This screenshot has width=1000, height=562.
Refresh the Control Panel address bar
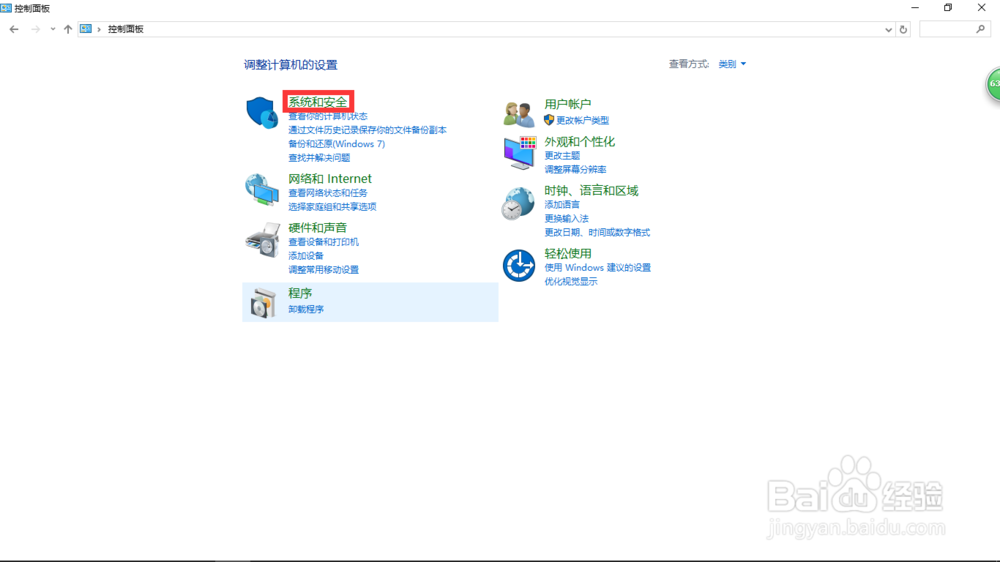pyautogui.click(x=903, y=29)
